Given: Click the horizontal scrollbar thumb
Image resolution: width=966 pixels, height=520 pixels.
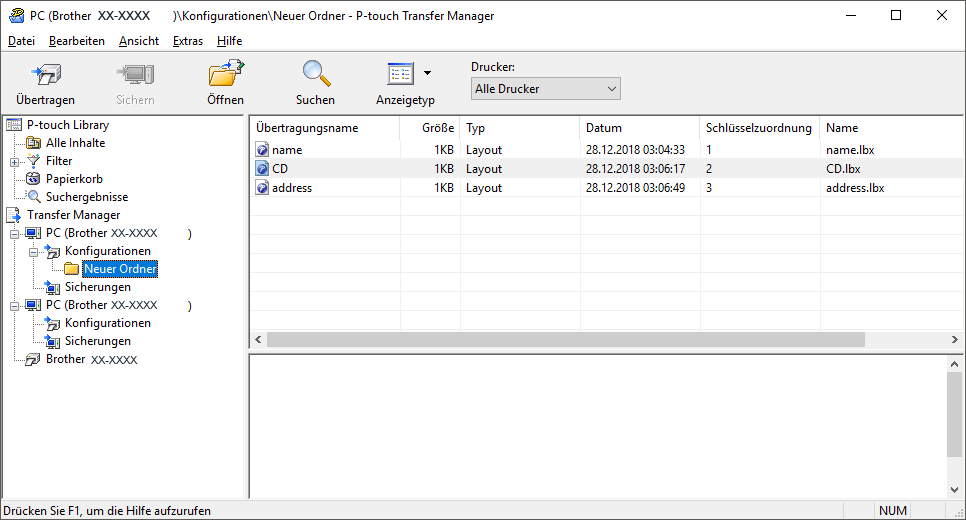Looking at the screenshot, I should pyautogui.click(x=566, y=339).
